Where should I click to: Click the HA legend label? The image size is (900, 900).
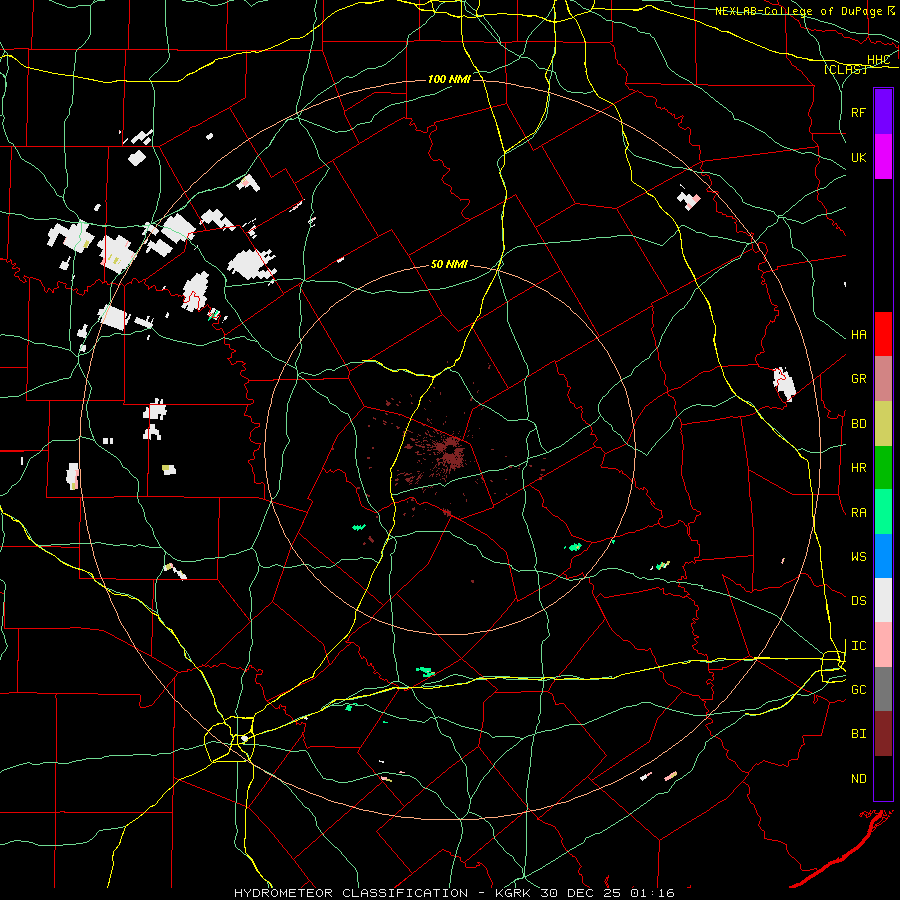tap(859, 335)
